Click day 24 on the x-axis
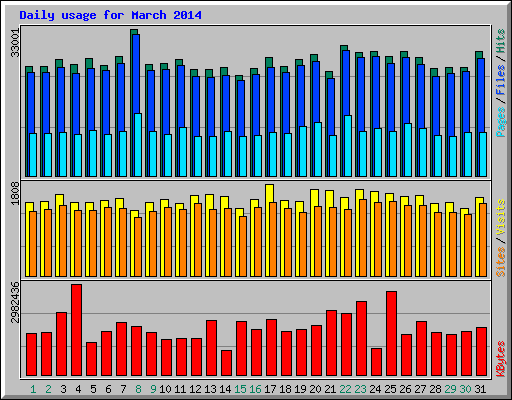 tap(375, 389)
